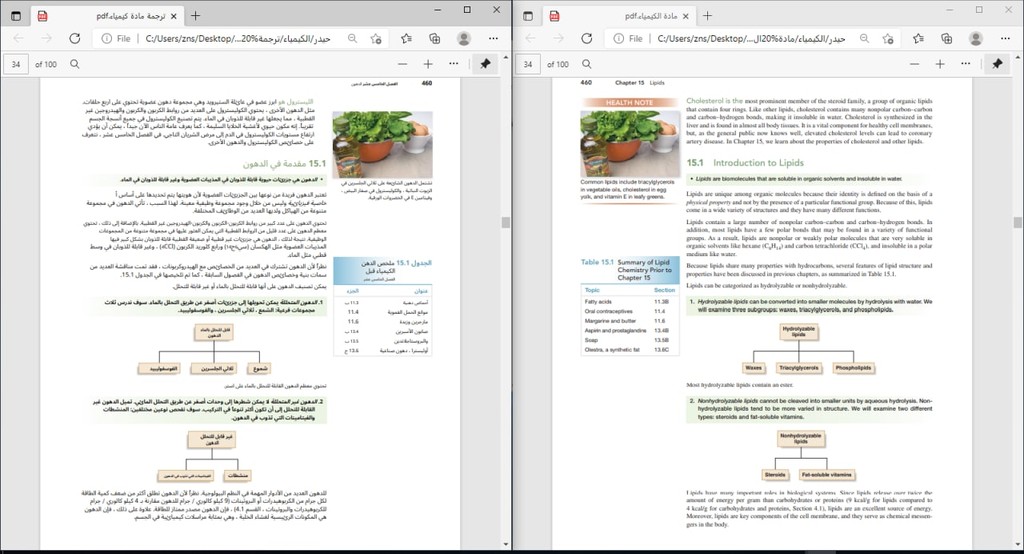The image size is (1024, 554).
Task: Open Collections in left window
Action: [x=434, y=39]
